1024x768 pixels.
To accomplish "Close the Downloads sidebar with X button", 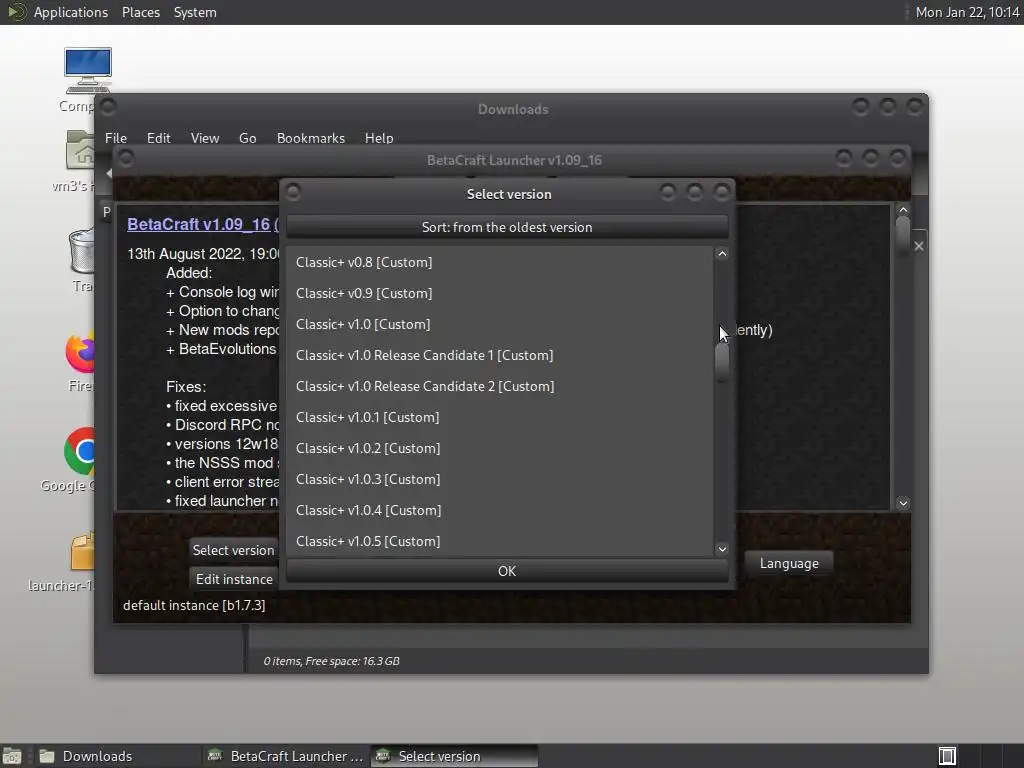I will click(x=919, y=246).
